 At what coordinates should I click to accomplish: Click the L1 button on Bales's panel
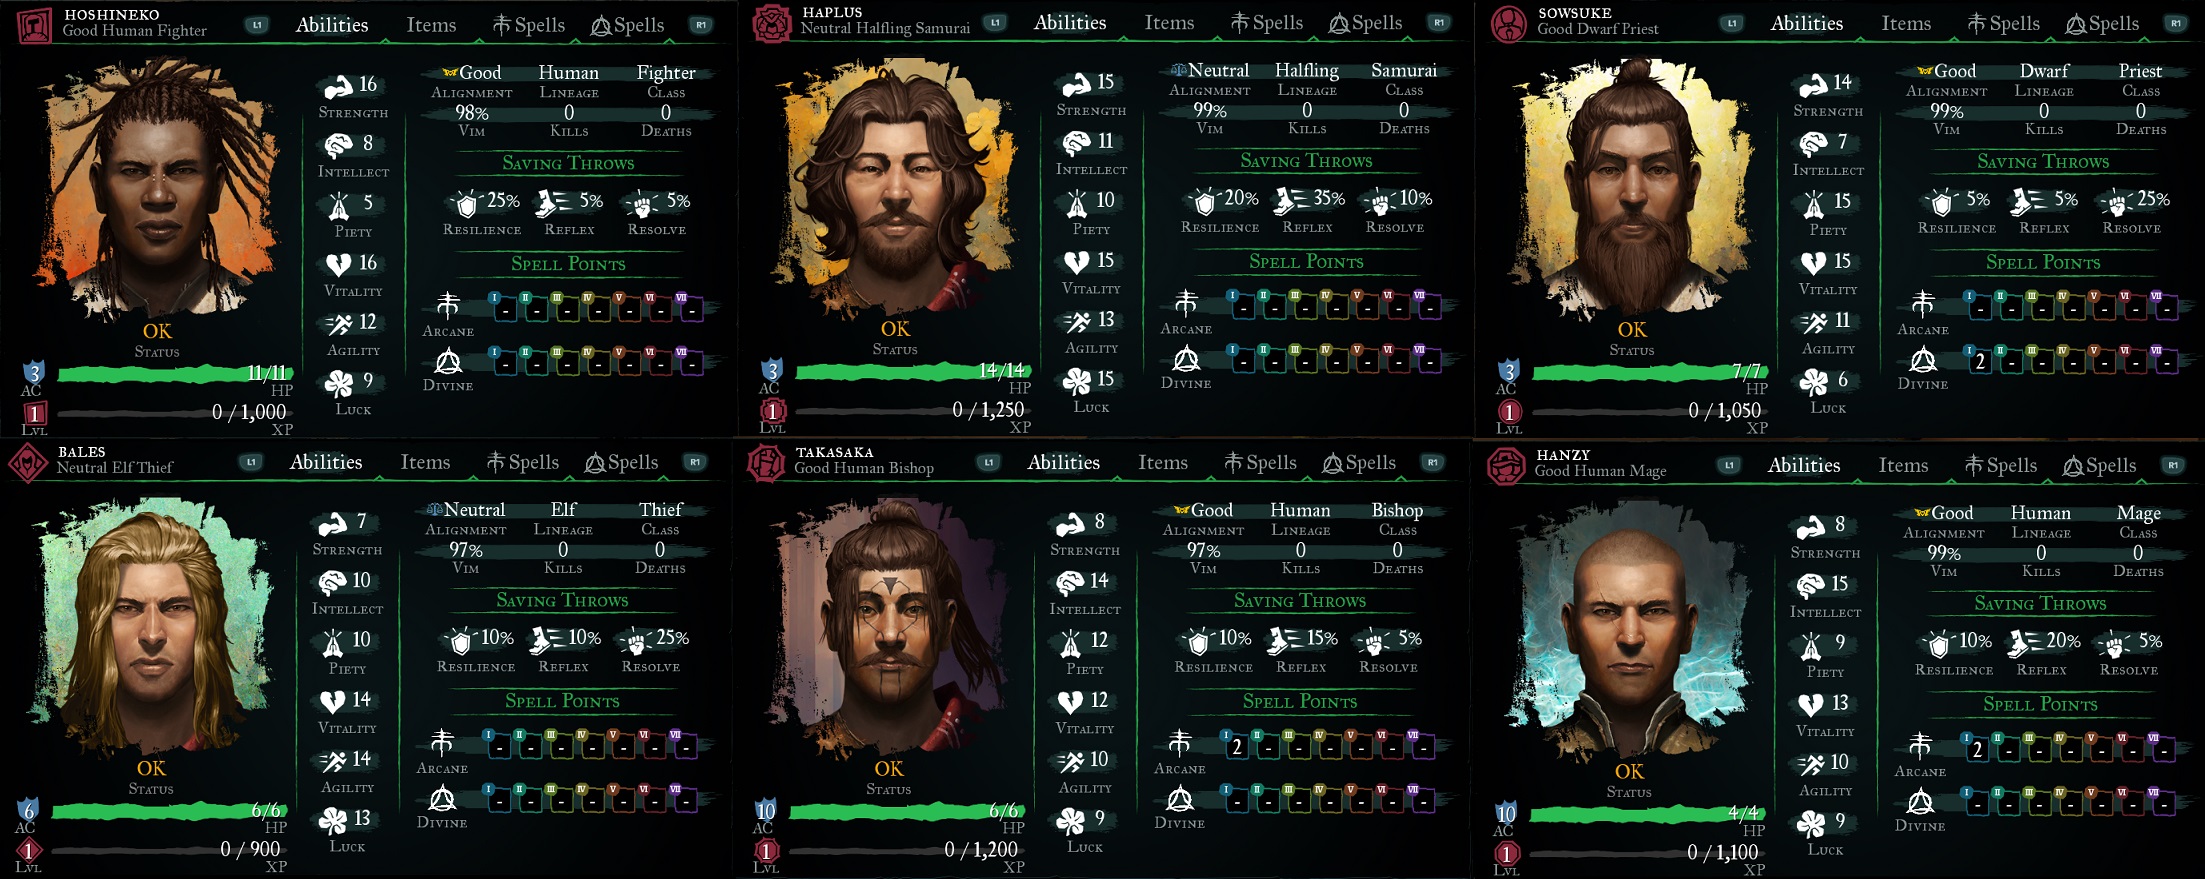click(251, 462)
